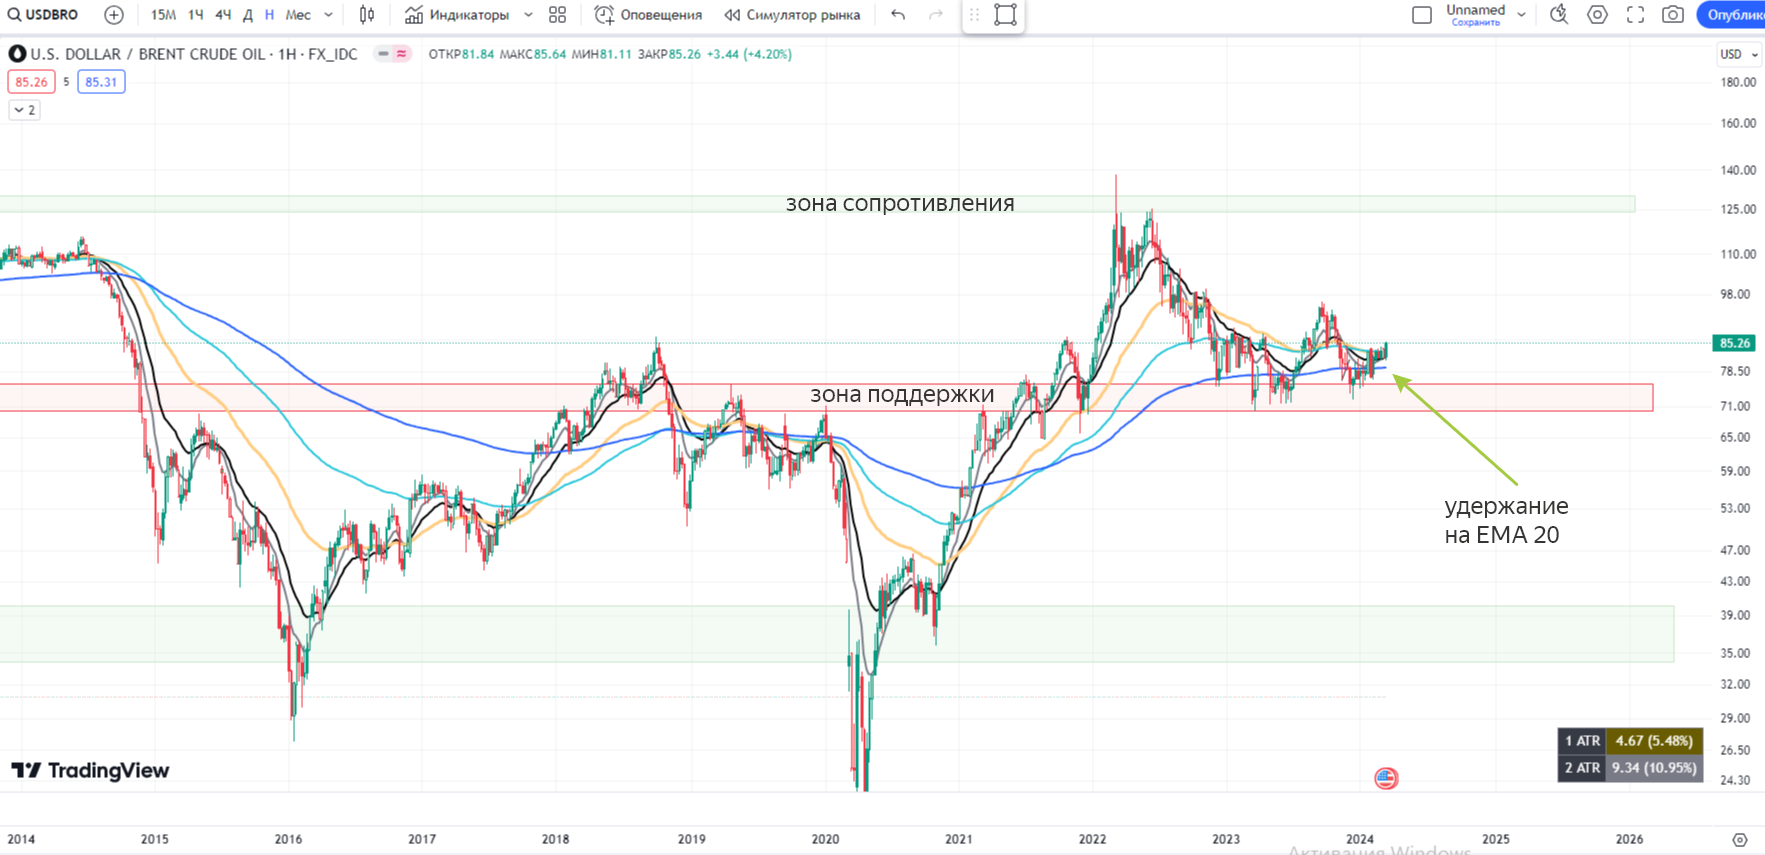1765x855 pixels.
Task: Click the TradingView logo
Action: (90, 770)
